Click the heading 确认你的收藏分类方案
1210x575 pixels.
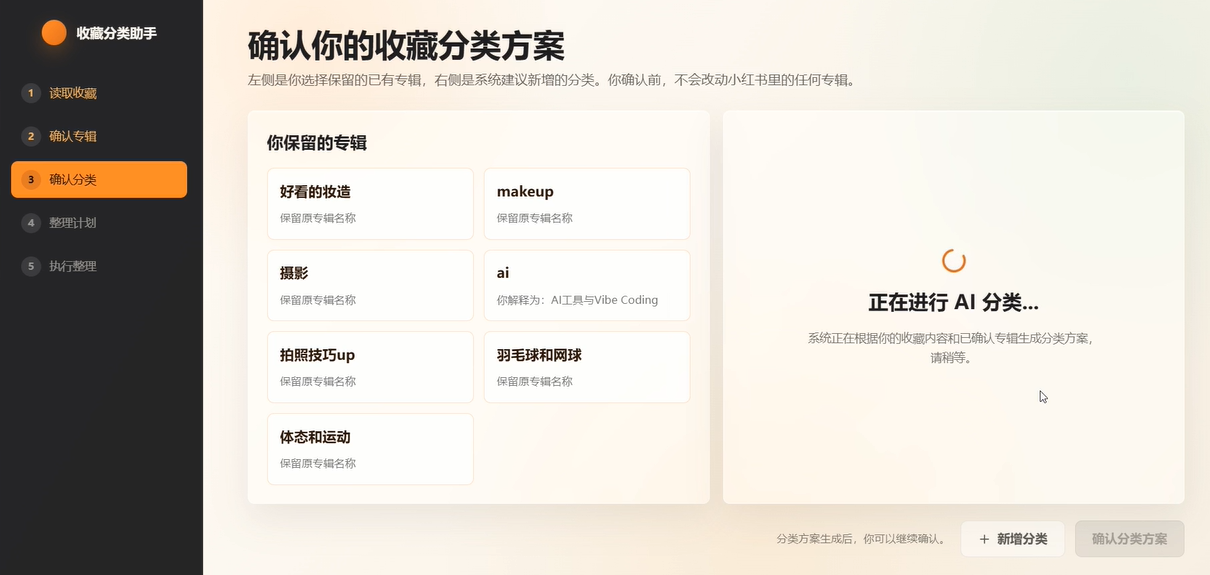click(406, 47)
